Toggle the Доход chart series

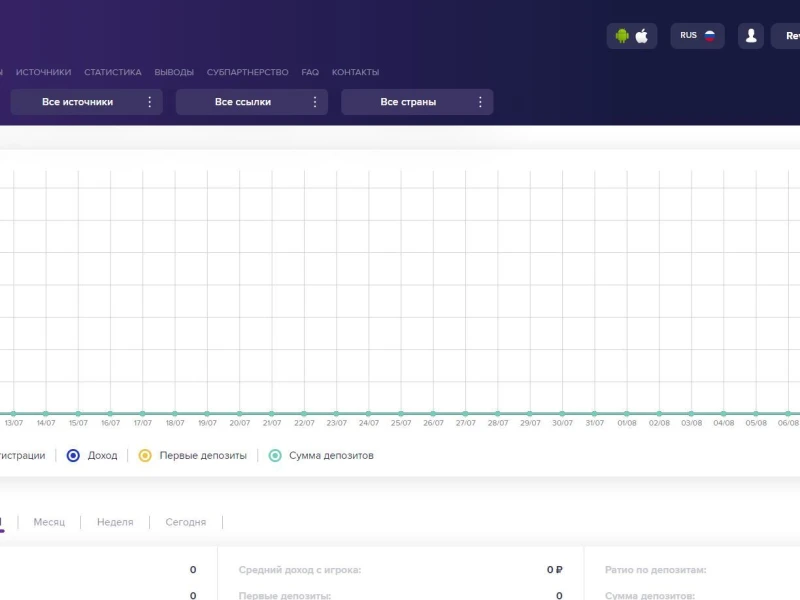[73, 456]
